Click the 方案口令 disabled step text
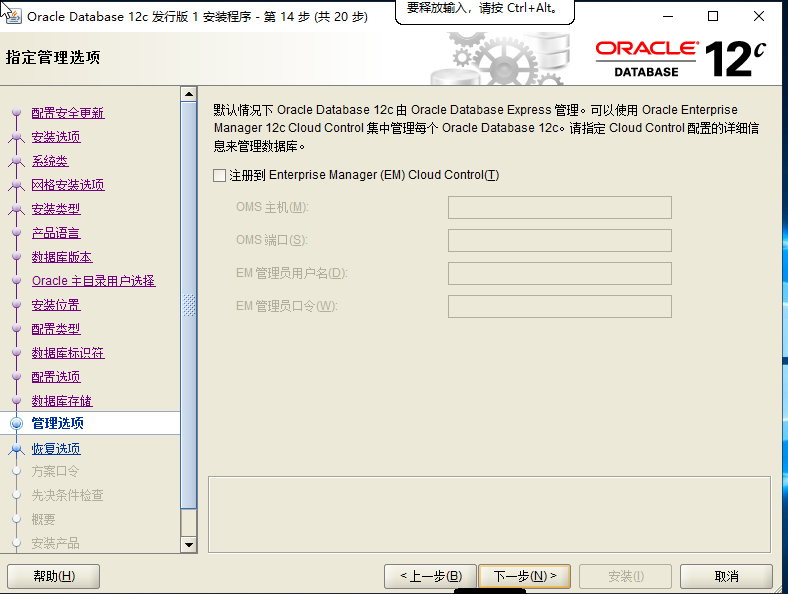Screen dimensions: 788x594 pyautogui.click(x=55, y=471)
